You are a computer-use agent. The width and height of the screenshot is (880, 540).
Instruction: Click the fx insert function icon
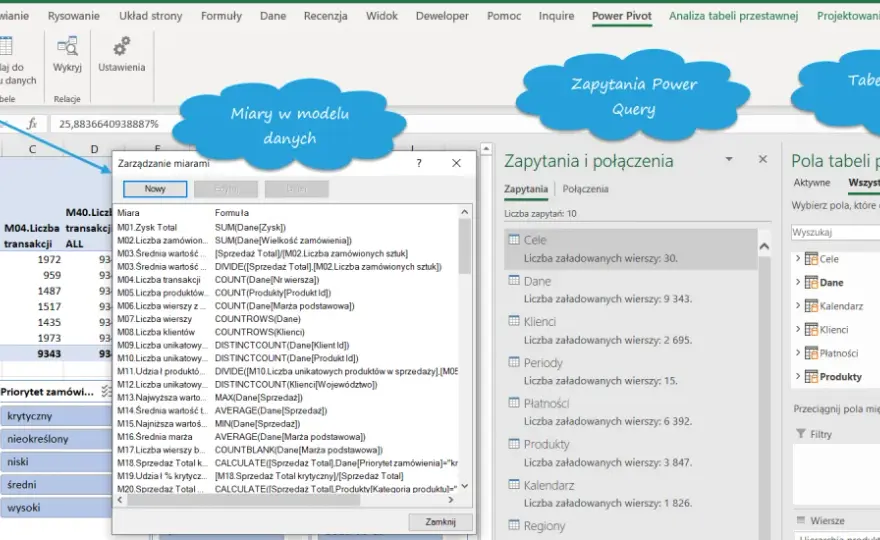point(33,123)
